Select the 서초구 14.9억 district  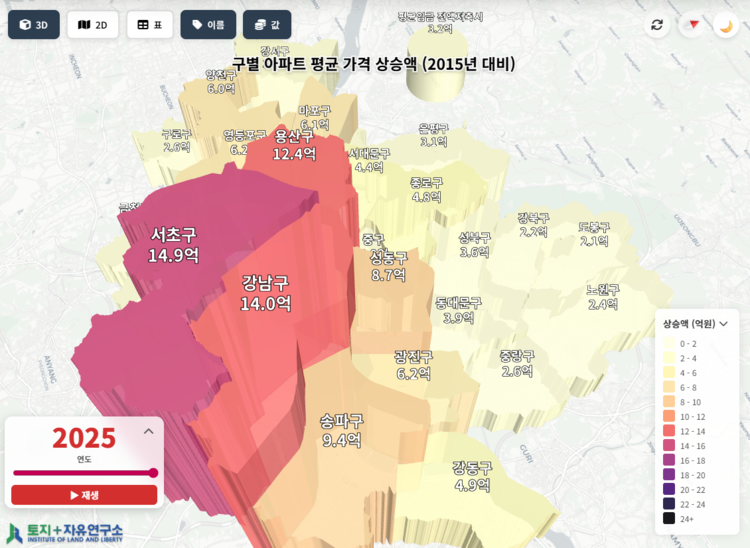[x=173, y=245]
